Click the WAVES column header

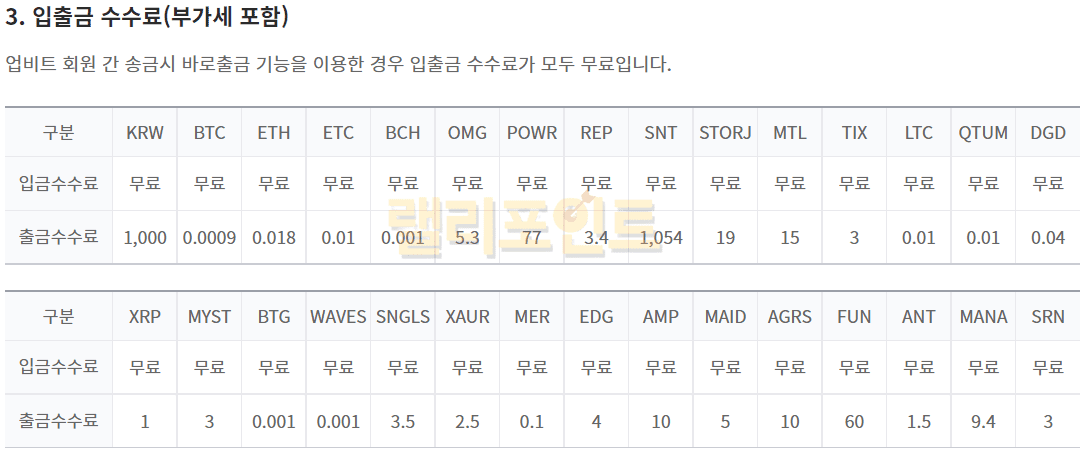[x=338, y=316]
